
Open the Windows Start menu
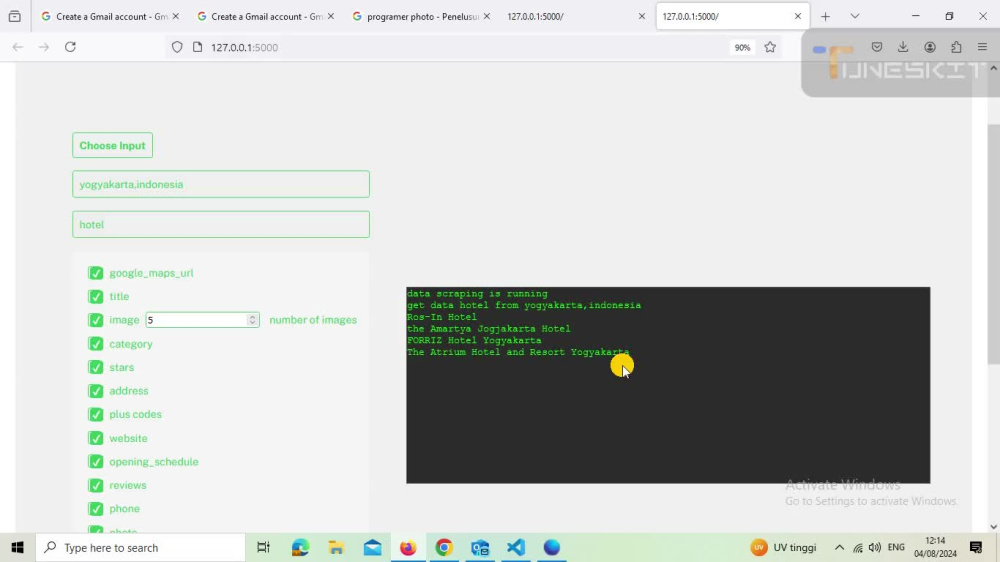[17, 547]
